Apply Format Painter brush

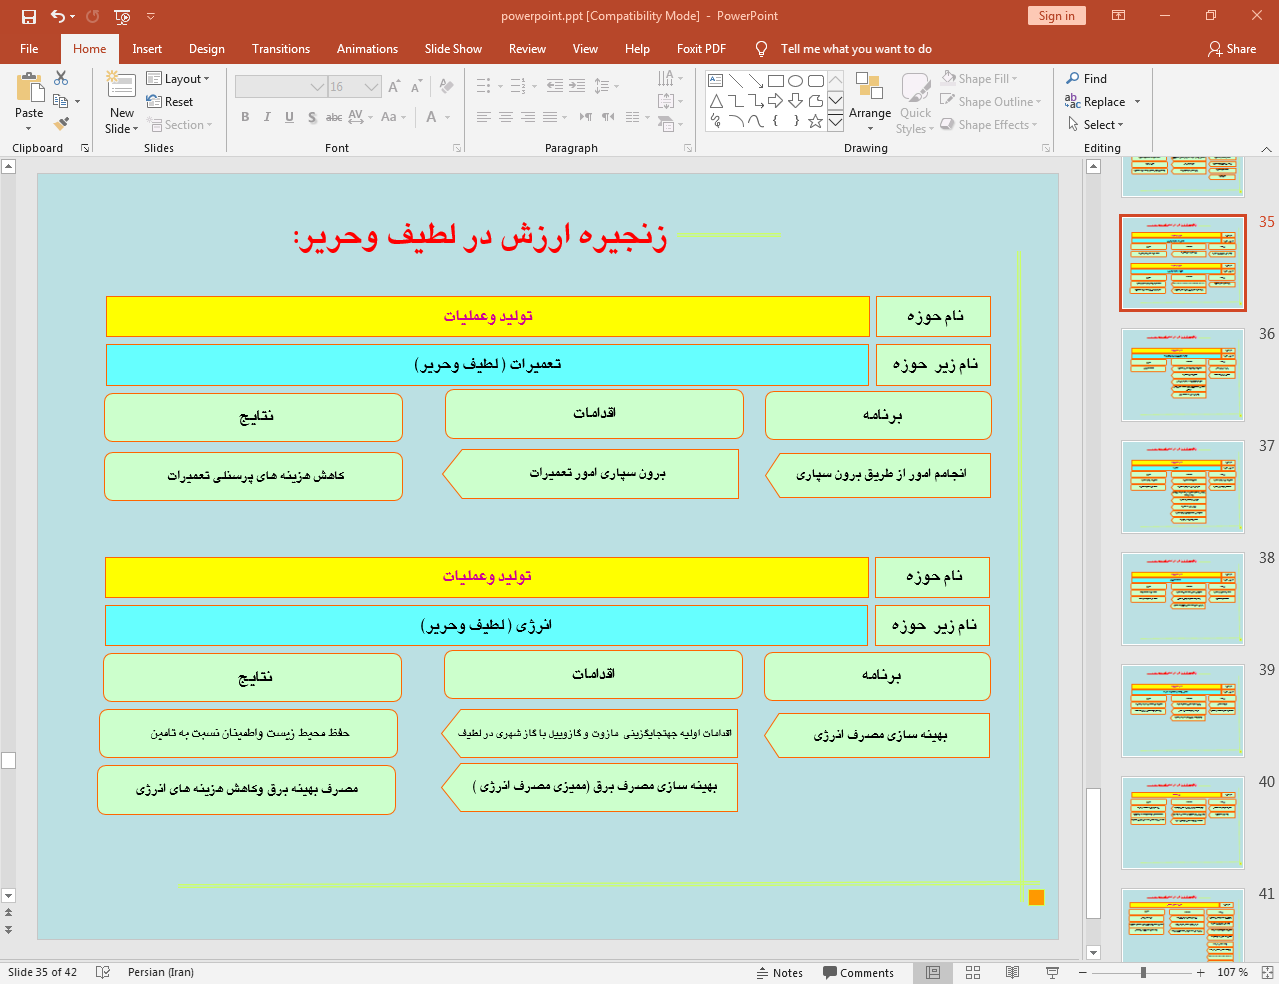pos(61,123)
